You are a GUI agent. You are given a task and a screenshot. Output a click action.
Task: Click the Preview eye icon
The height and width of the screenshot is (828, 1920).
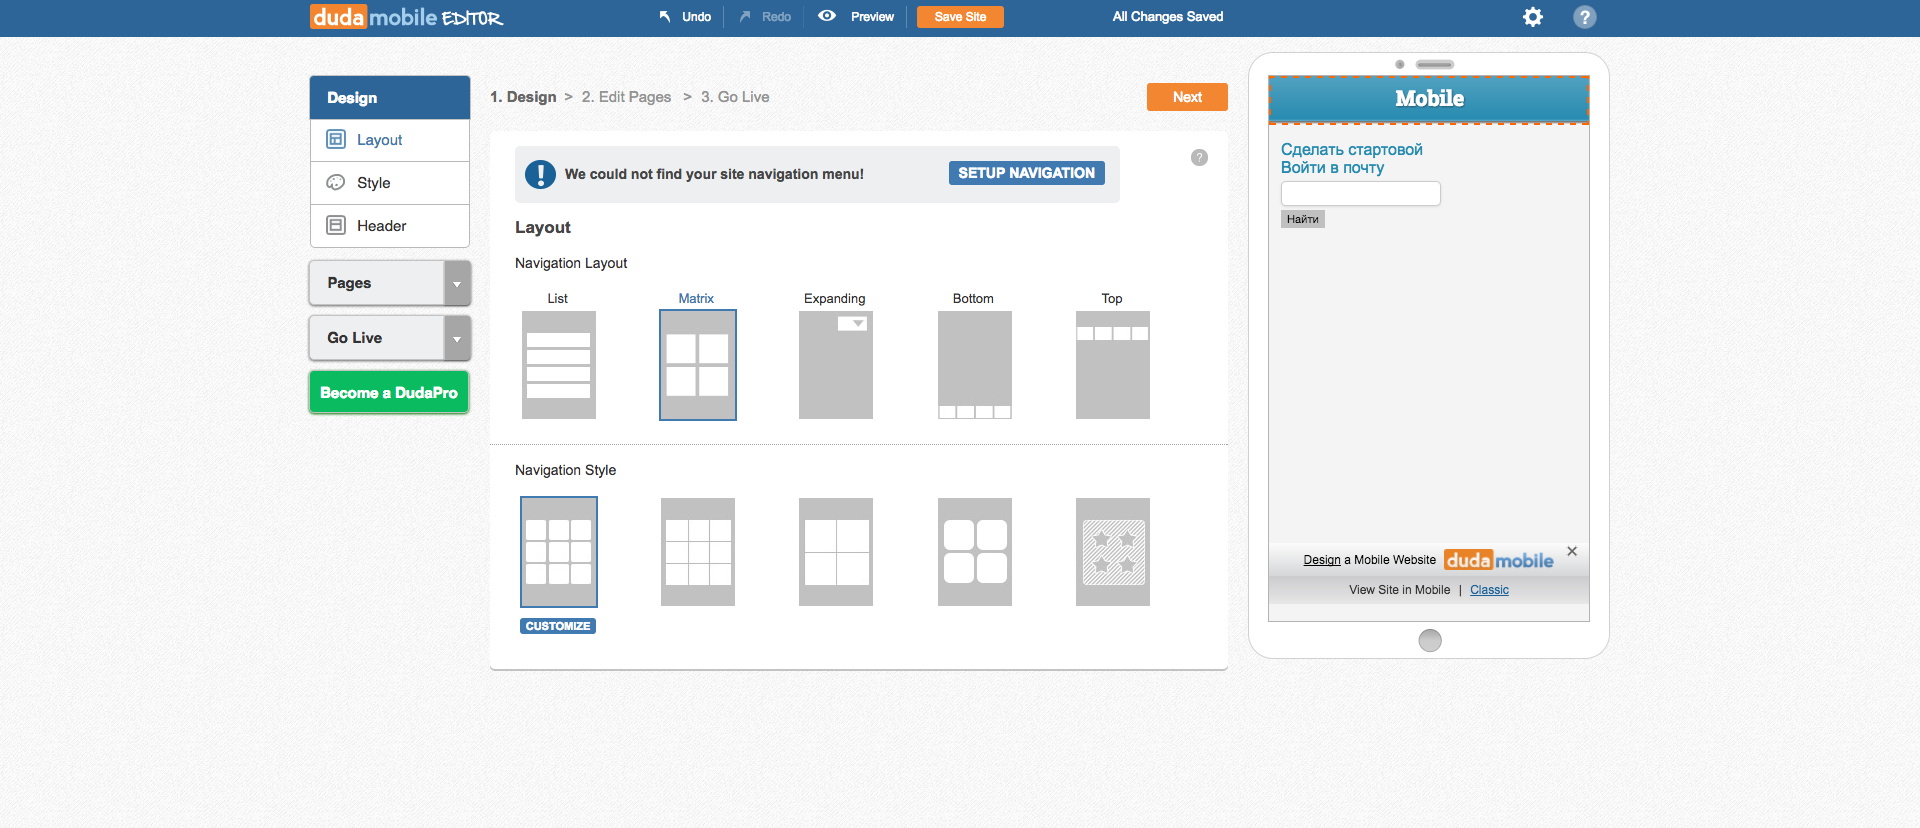827,16
